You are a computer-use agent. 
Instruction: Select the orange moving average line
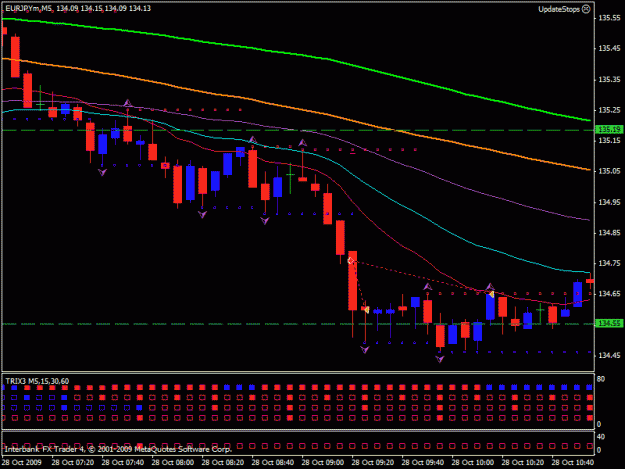pos(327,114)
